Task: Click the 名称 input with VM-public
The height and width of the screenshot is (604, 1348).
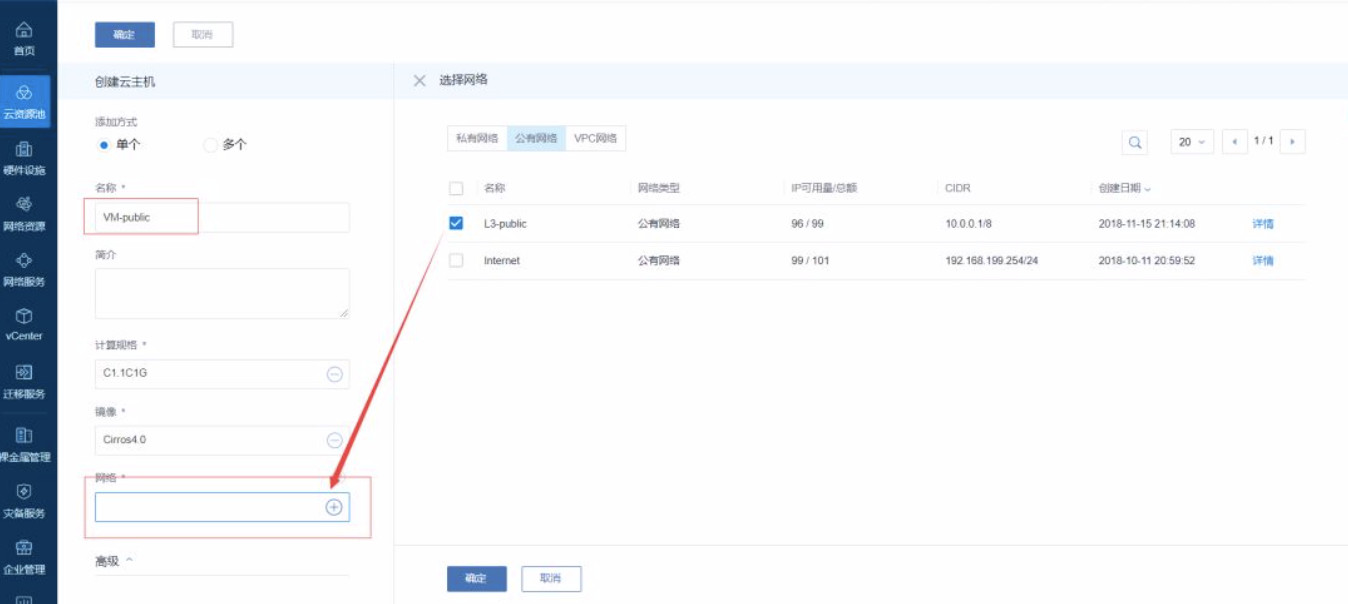Action: pyautogui.click(x=222, y=217)
